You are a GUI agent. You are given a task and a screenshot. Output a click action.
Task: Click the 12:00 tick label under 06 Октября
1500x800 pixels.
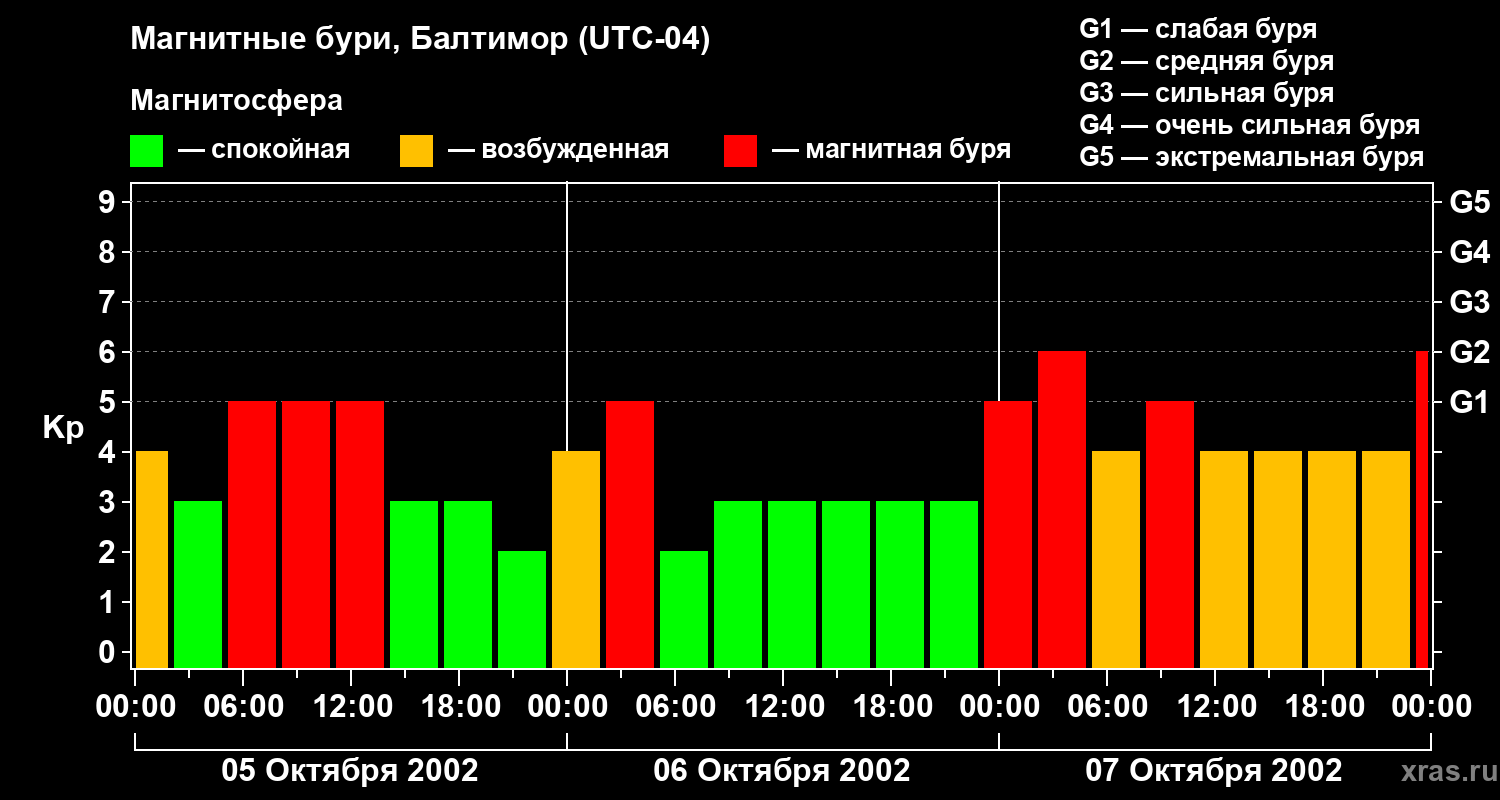783,706
